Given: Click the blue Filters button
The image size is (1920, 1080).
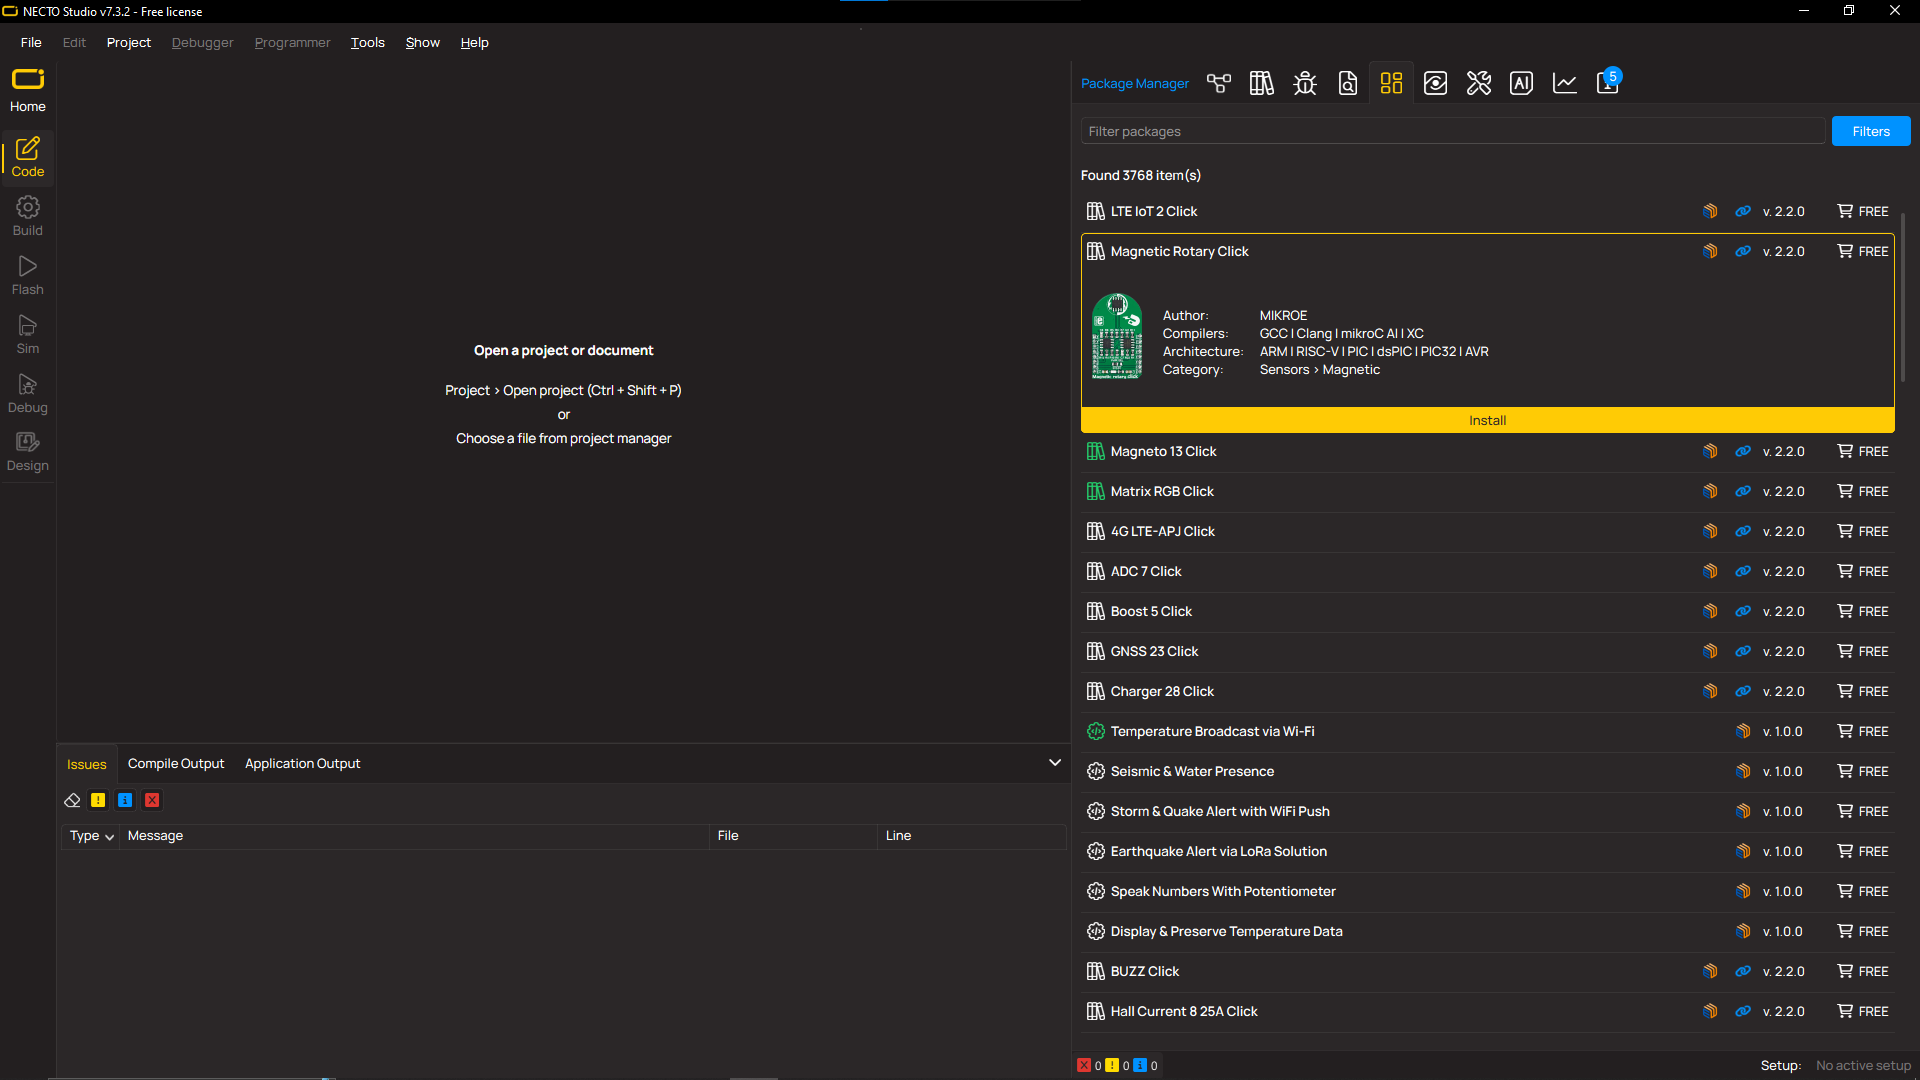Looking at the screenshot, I should pyautogui.click(x=1870, y=131).
